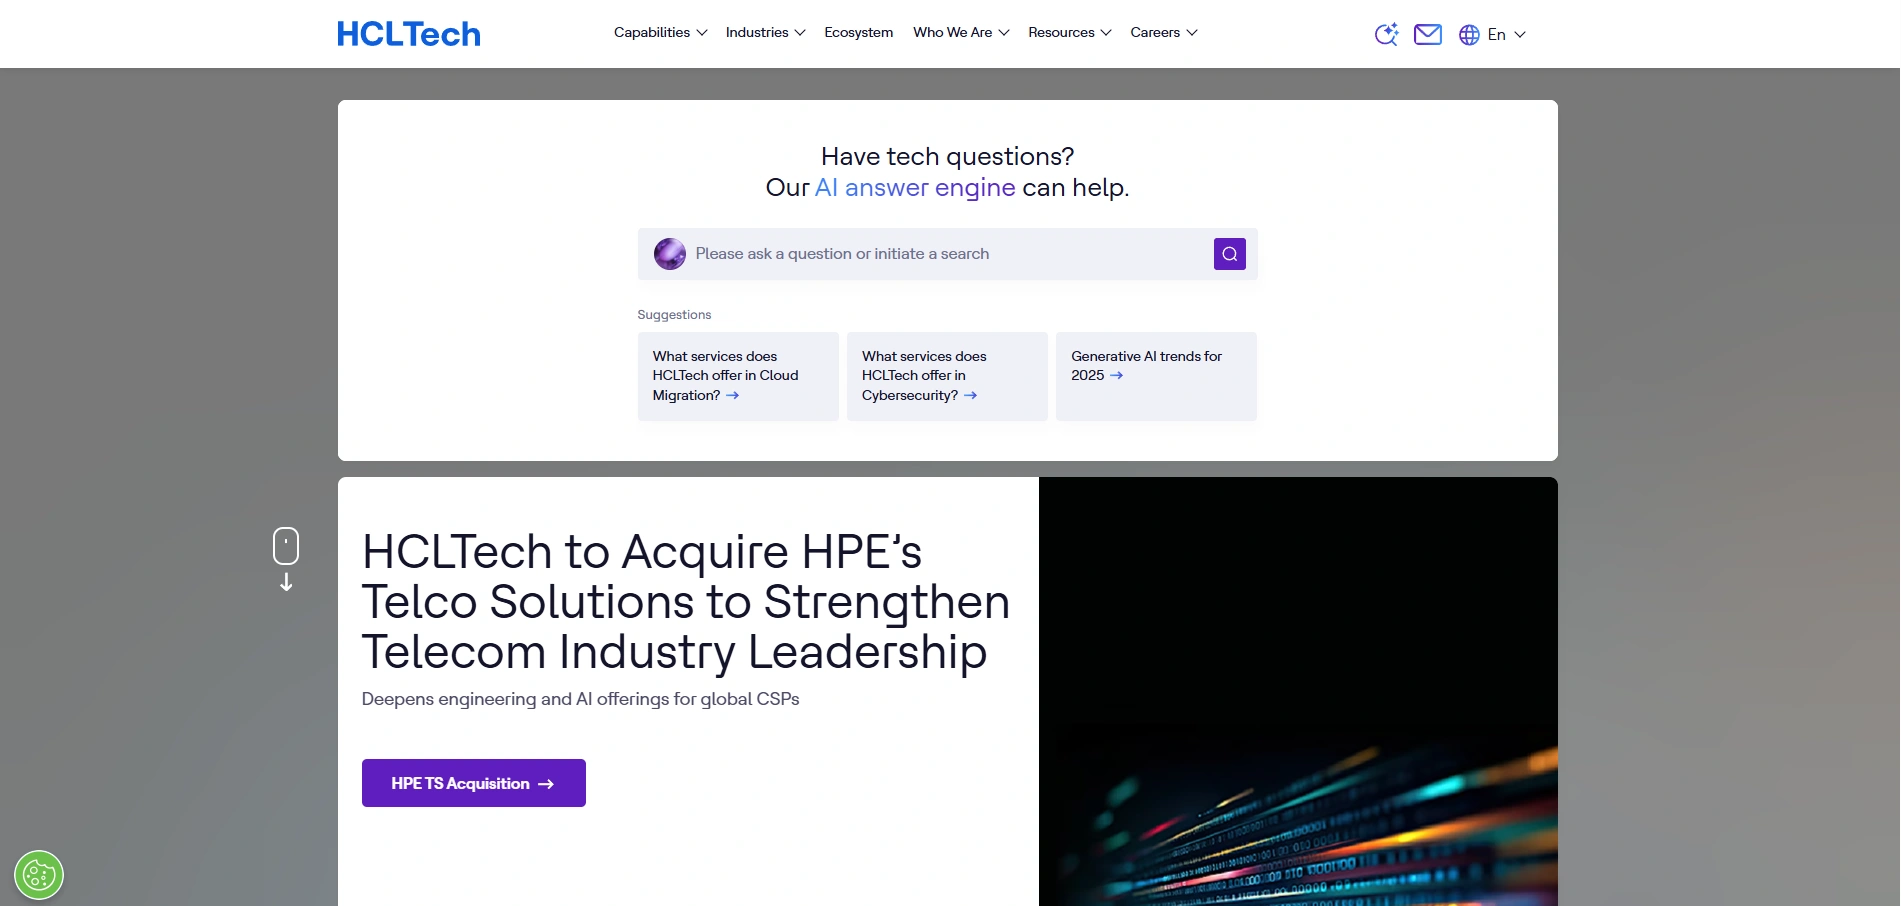Click the HCLTech logo
Viewport: 1901px width, 906px height.
pyautogui.click(x=408, y=34)
